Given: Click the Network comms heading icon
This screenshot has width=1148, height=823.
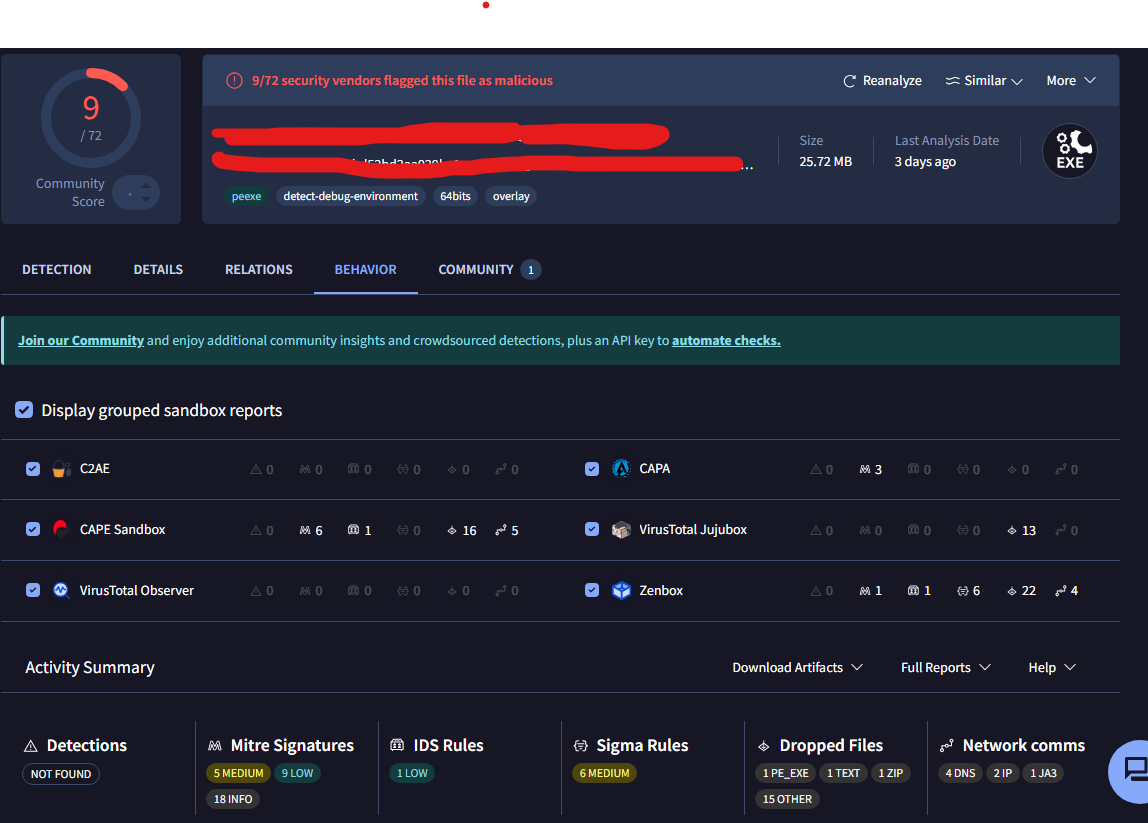Looking at the screenshot, I should point(947,745).
